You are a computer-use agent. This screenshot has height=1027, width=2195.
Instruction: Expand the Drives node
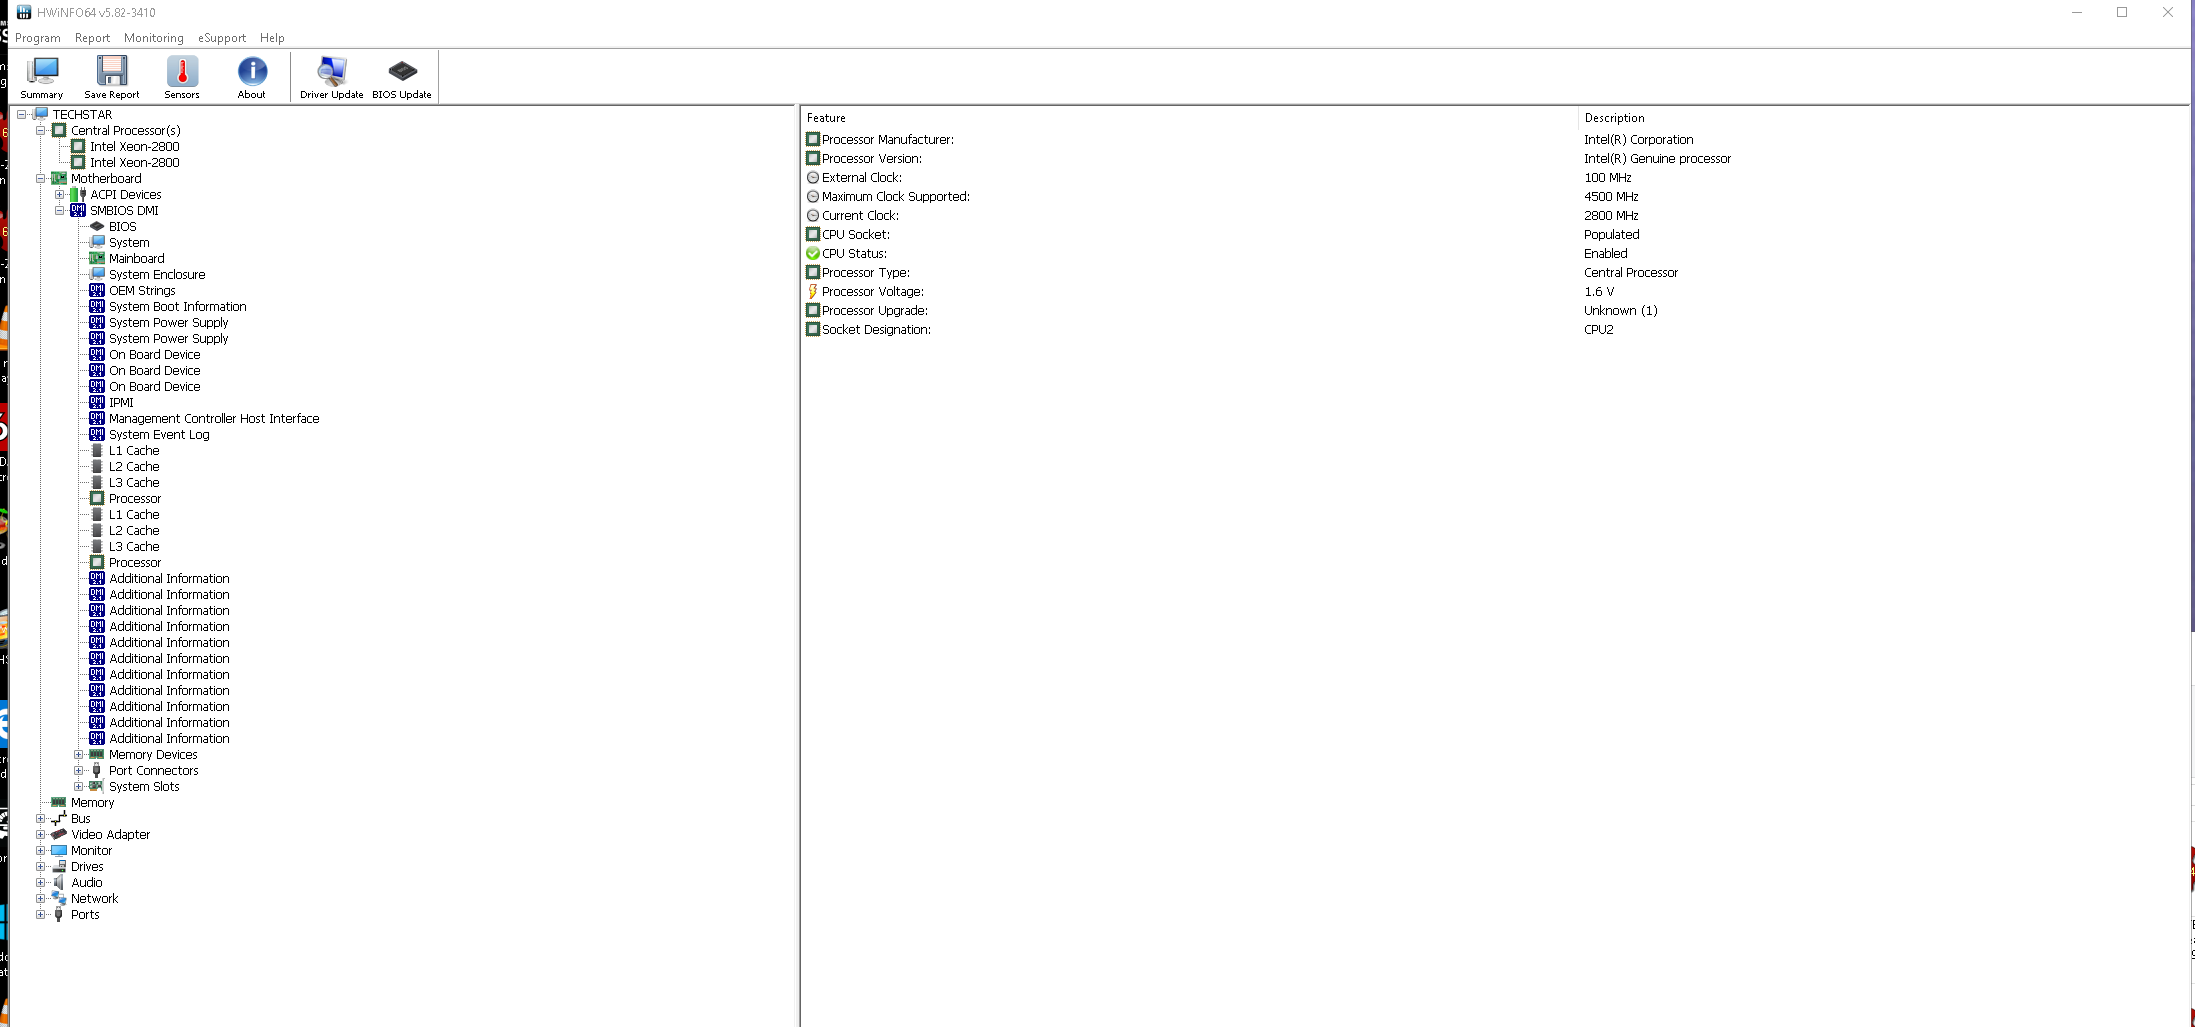pyautogui.click(x=40, y=866)
